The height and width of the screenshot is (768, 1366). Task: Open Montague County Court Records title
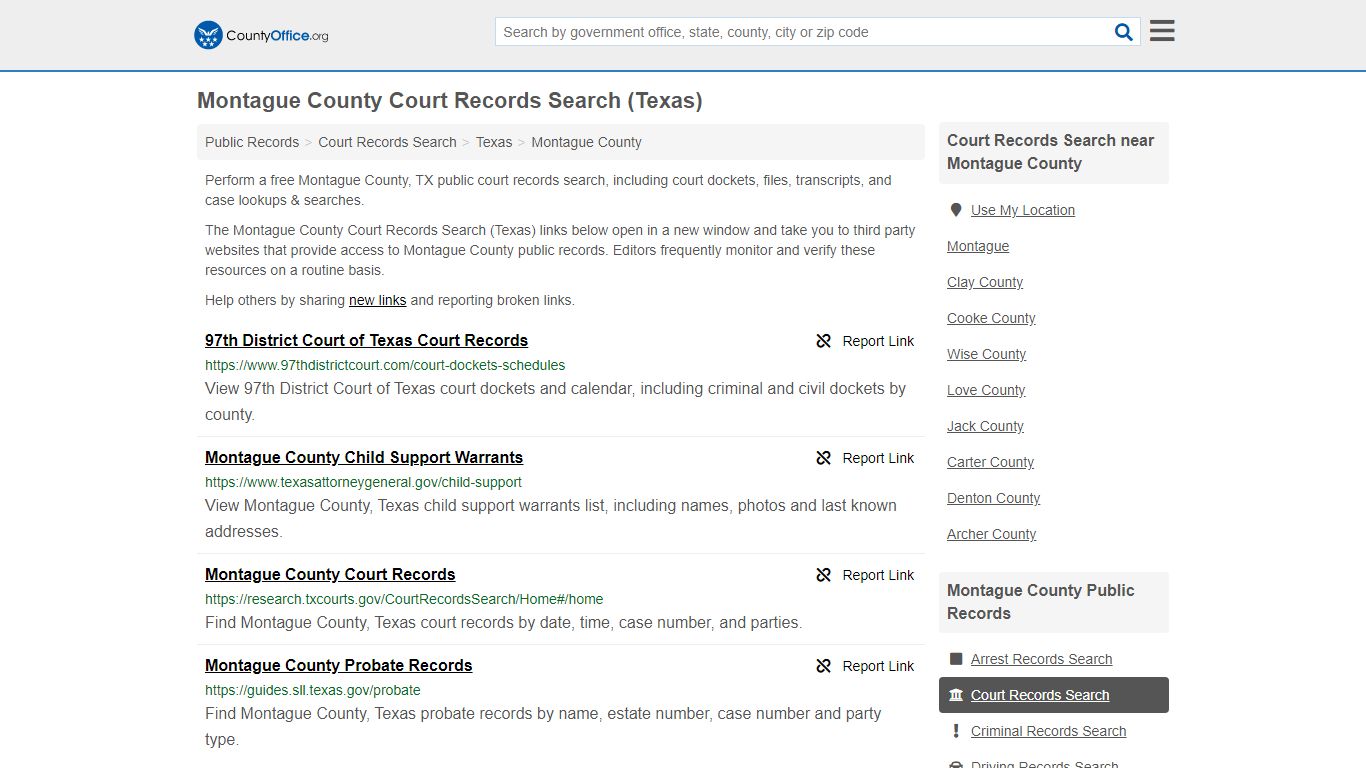[330, 574]
